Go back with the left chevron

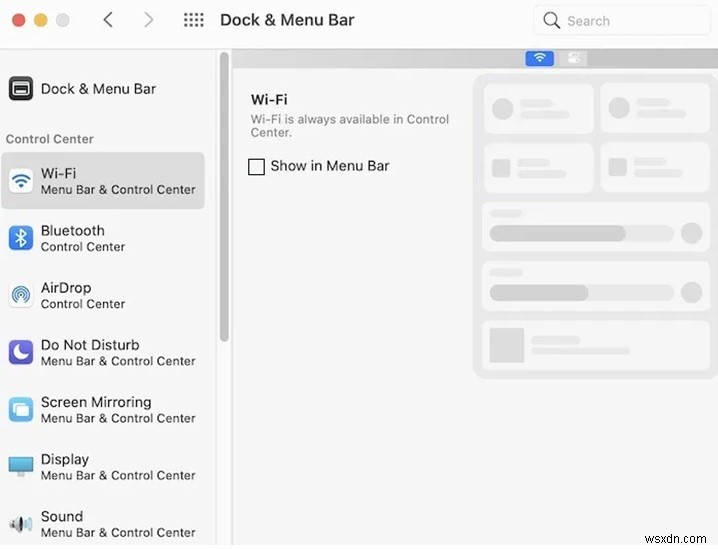pos(108,20)
